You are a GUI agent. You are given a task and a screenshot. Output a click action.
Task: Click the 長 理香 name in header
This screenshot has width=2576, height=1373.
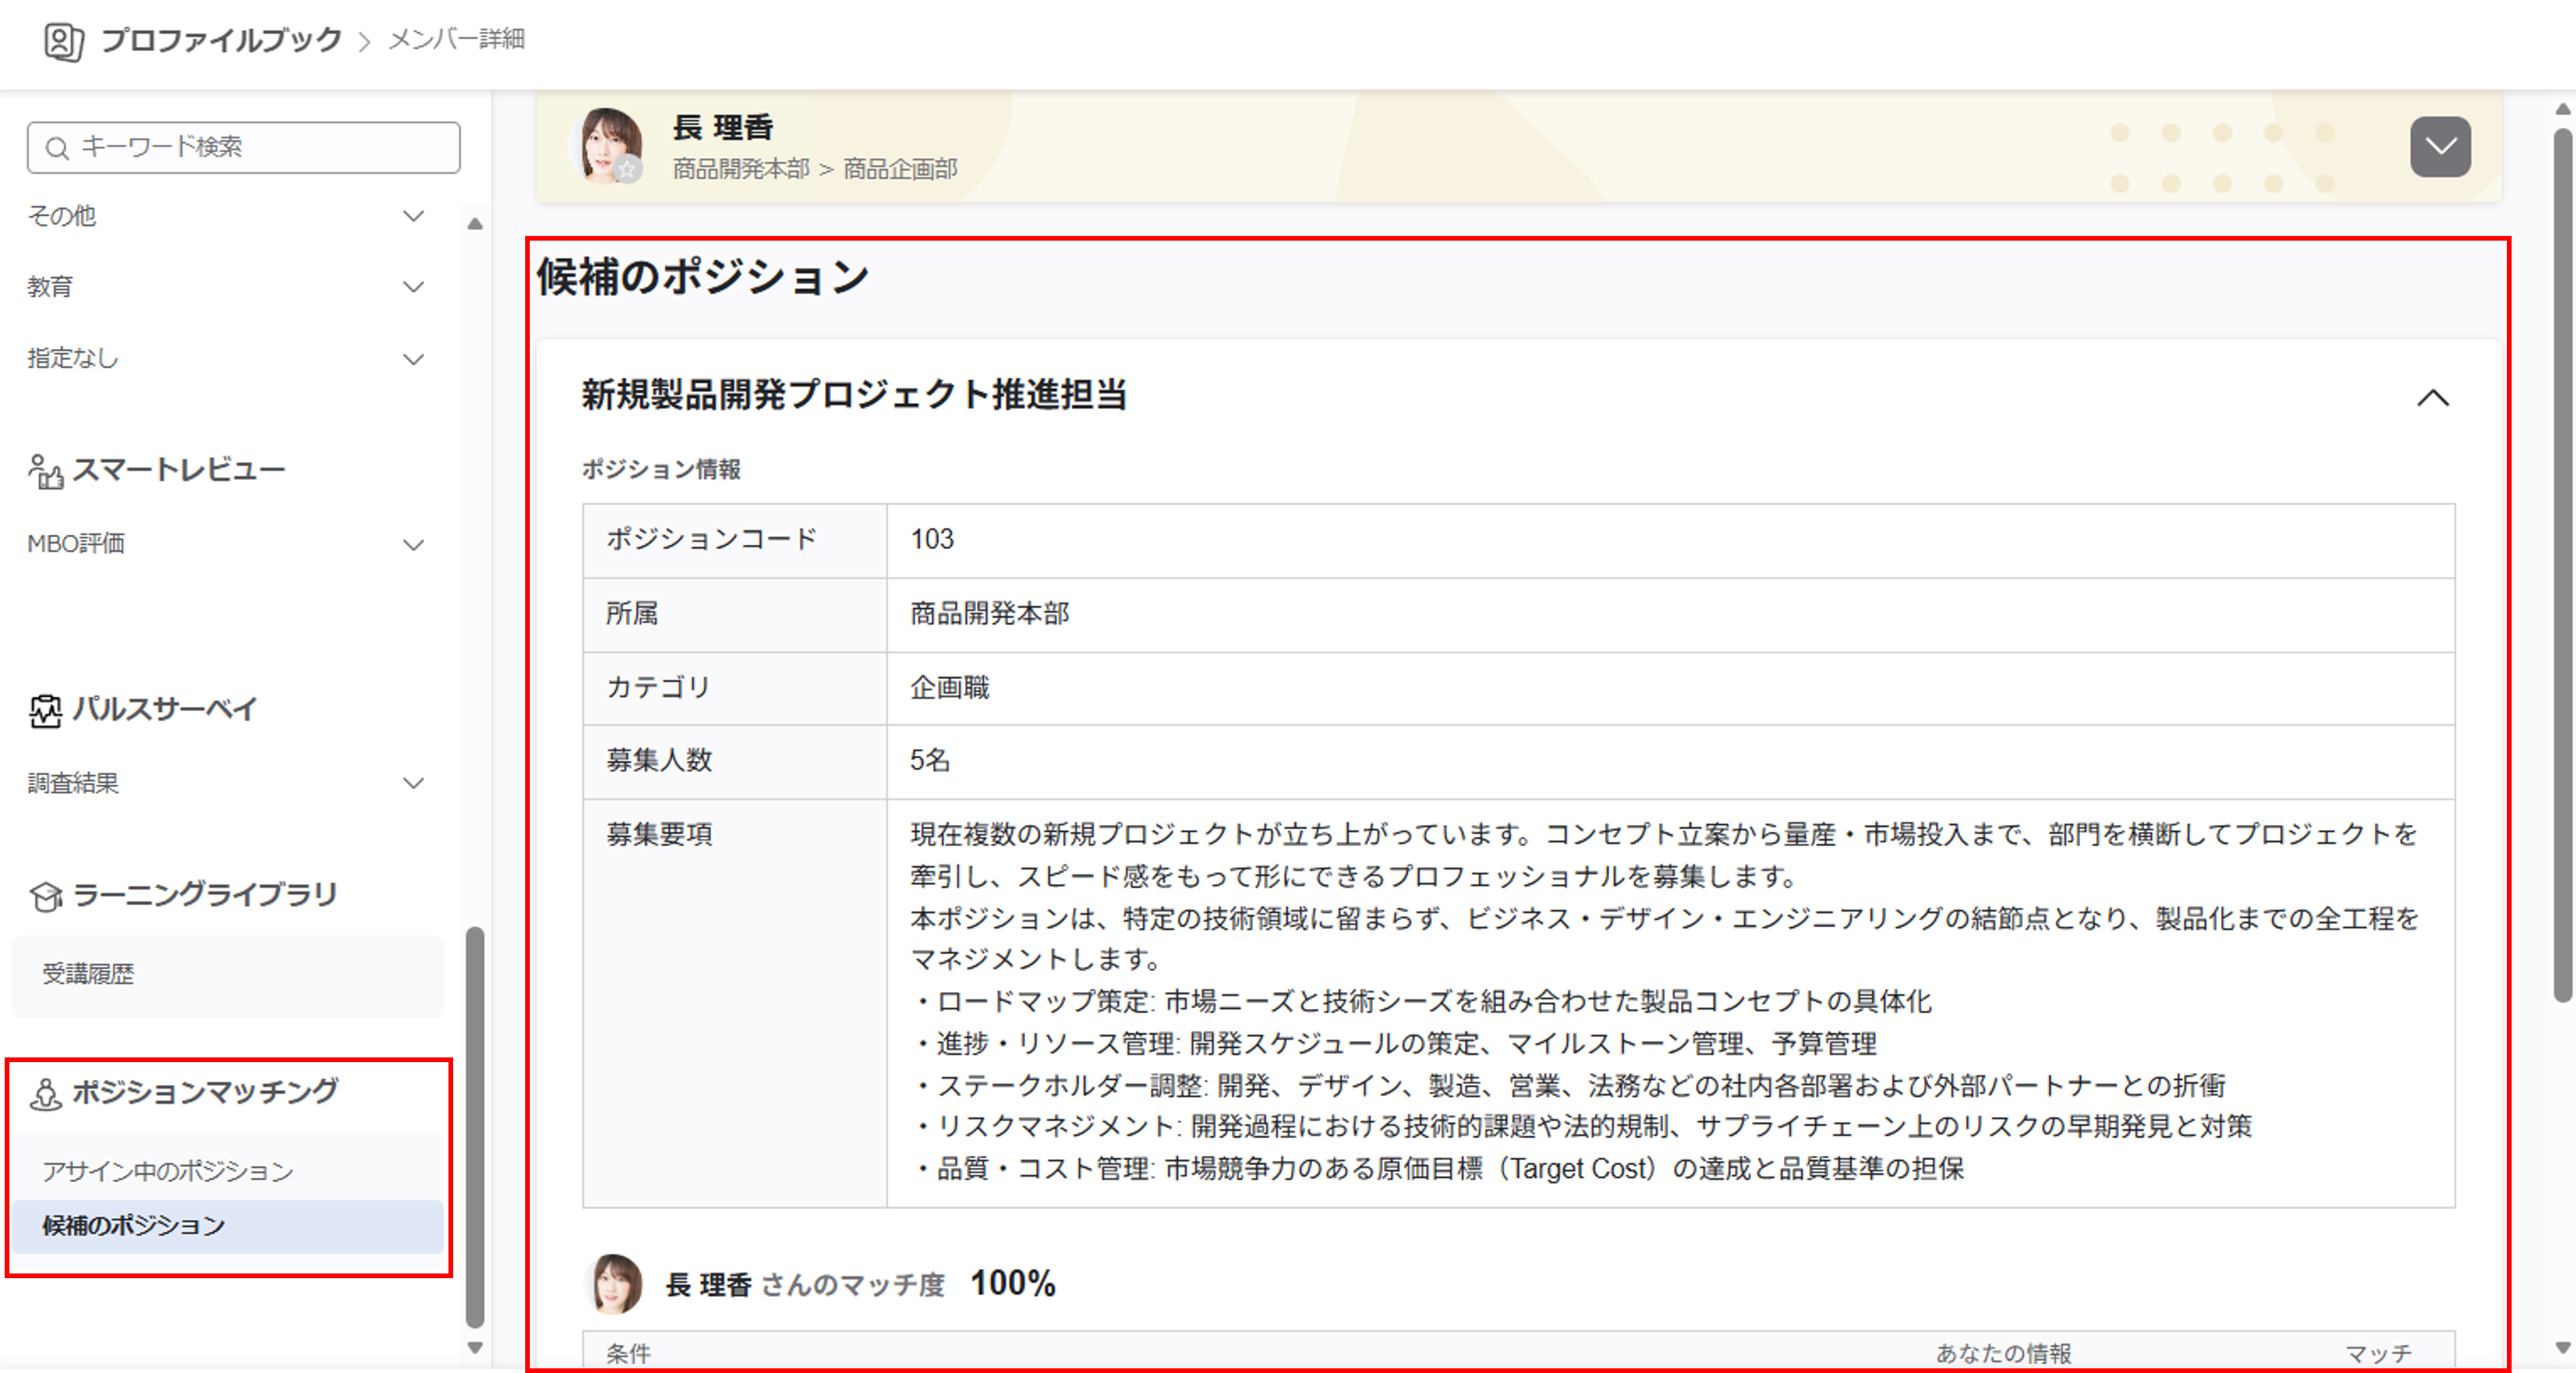(x=723, y=127)
